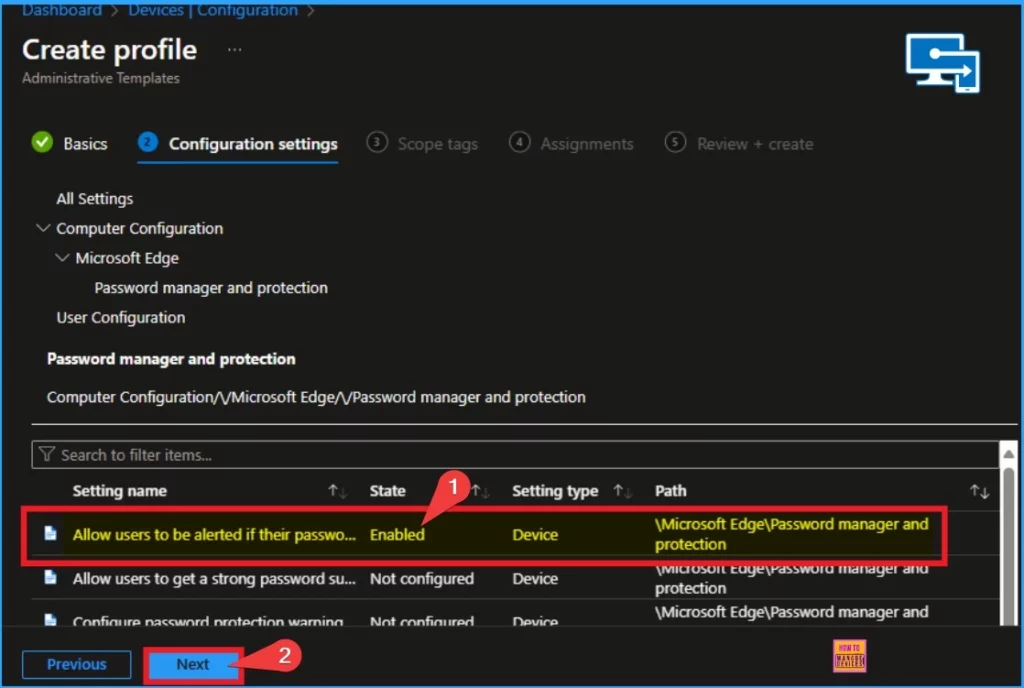Click scrollbar up arrow of settings list

(1008, 453)
